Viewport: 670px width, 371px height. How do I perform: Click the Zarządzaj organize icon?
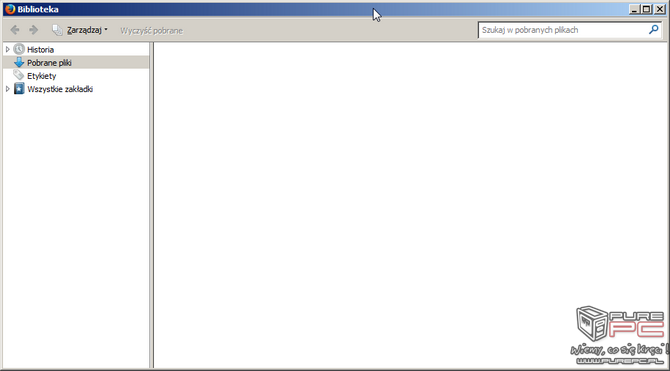point(57,30)
